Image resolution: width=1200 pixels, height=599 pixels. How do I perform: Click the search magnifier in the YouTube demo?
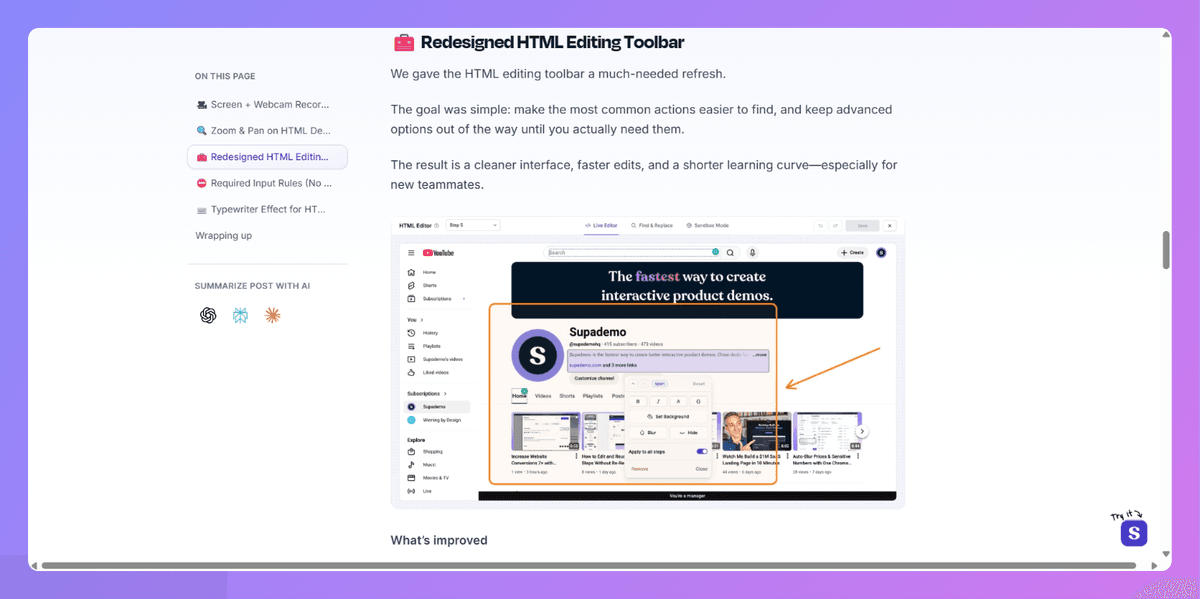(730, 253)
